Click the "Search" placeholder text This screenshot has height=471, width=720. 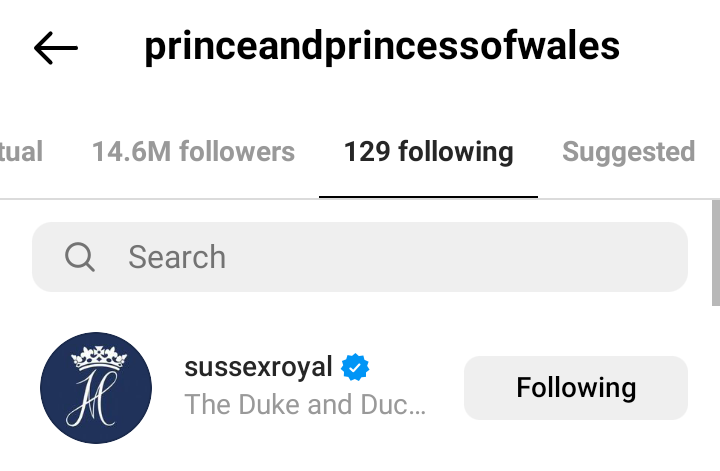(x=177, y=257)
